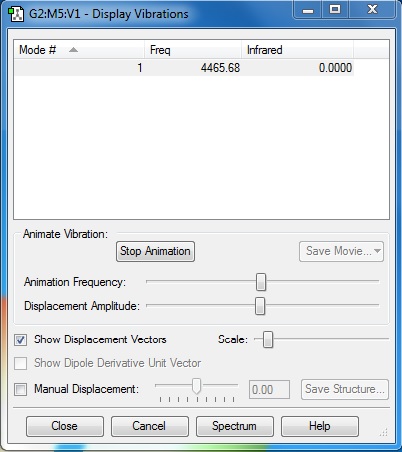Viewport: 402px width, 452px height.
Task: Sort by the Infrared column header
Action: [x=297, y=50]
